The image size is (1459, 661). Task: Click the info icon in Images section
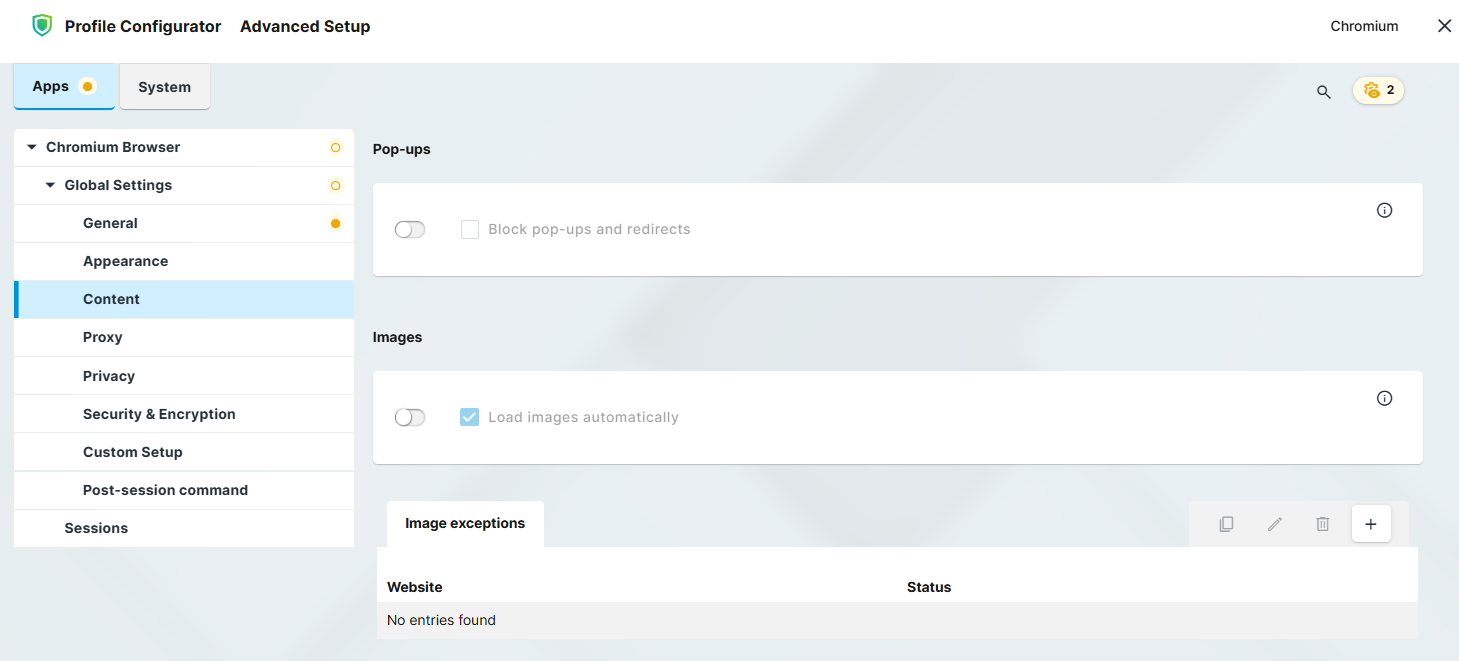pos(1384,398)
